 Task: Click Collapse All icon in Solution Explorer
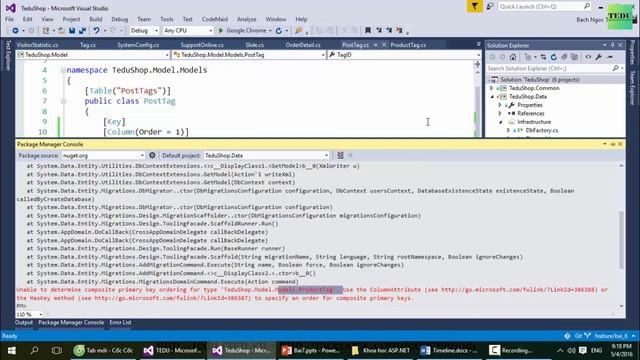564,57
